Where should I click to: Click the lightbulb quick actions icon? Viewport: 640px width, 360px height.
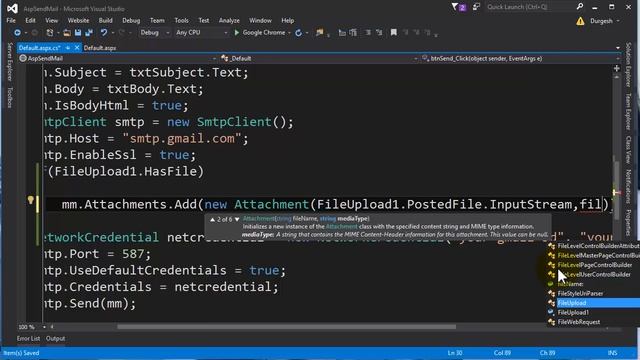pos(31,200)
